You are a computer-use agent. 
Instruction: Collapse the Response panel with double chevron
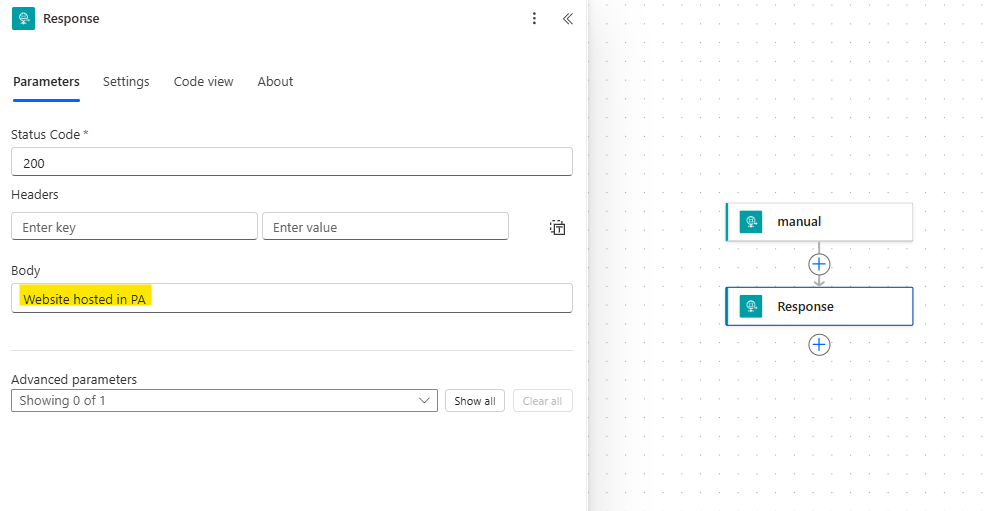pyautogui.click(x=568, y=18)
